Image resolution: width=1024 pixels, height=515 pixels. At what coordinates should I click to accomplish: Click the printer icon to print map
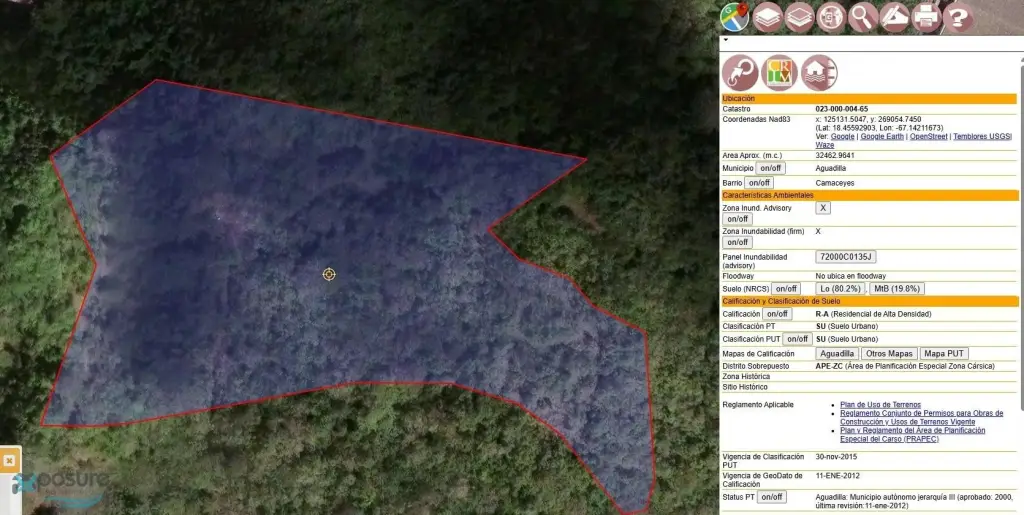[x=926, y=17]
